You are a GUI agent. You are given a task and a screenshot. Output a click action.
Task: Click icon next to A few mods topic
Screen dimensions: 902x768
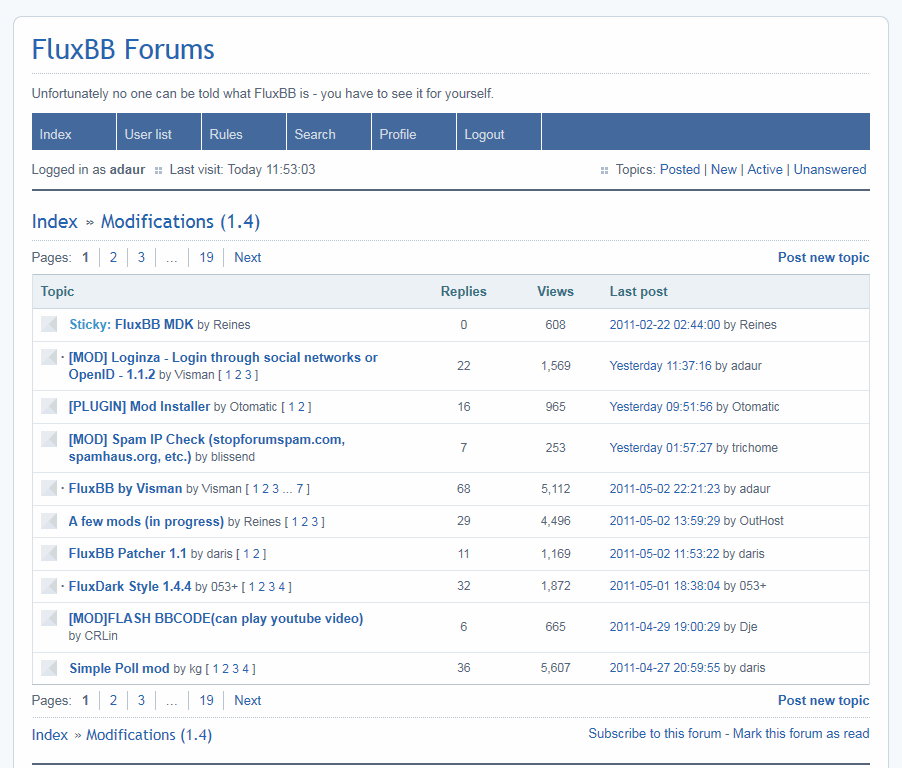49,522
